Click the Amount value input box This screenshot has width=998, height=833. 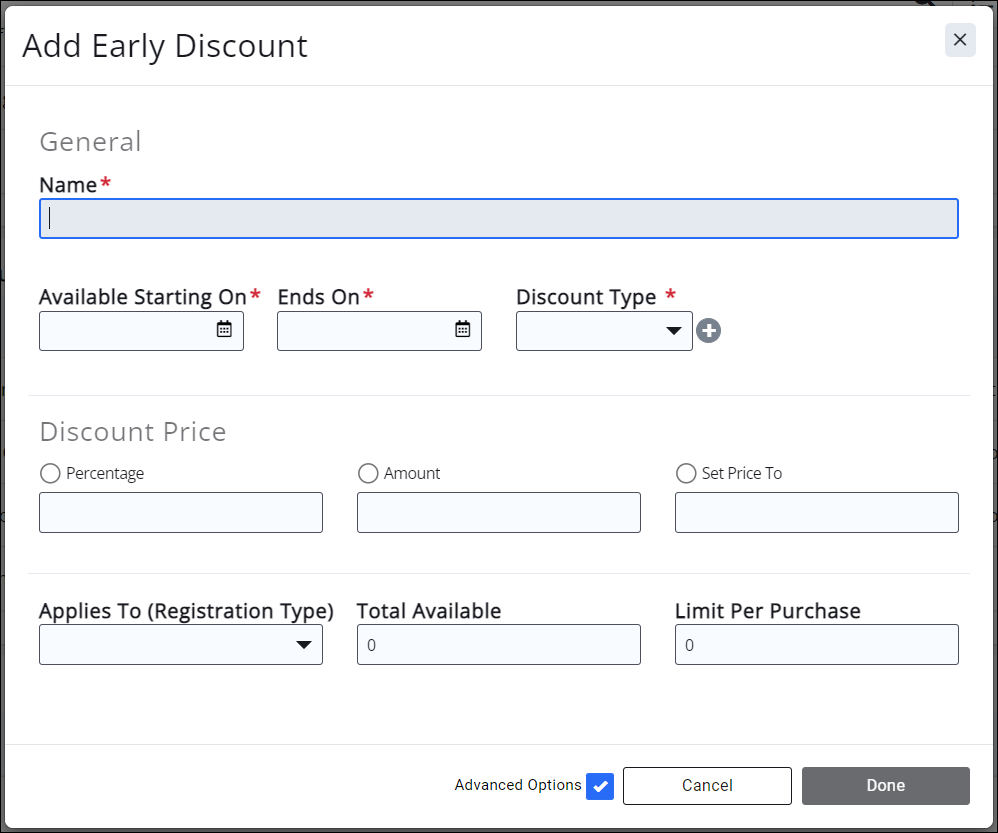point(498,512)
